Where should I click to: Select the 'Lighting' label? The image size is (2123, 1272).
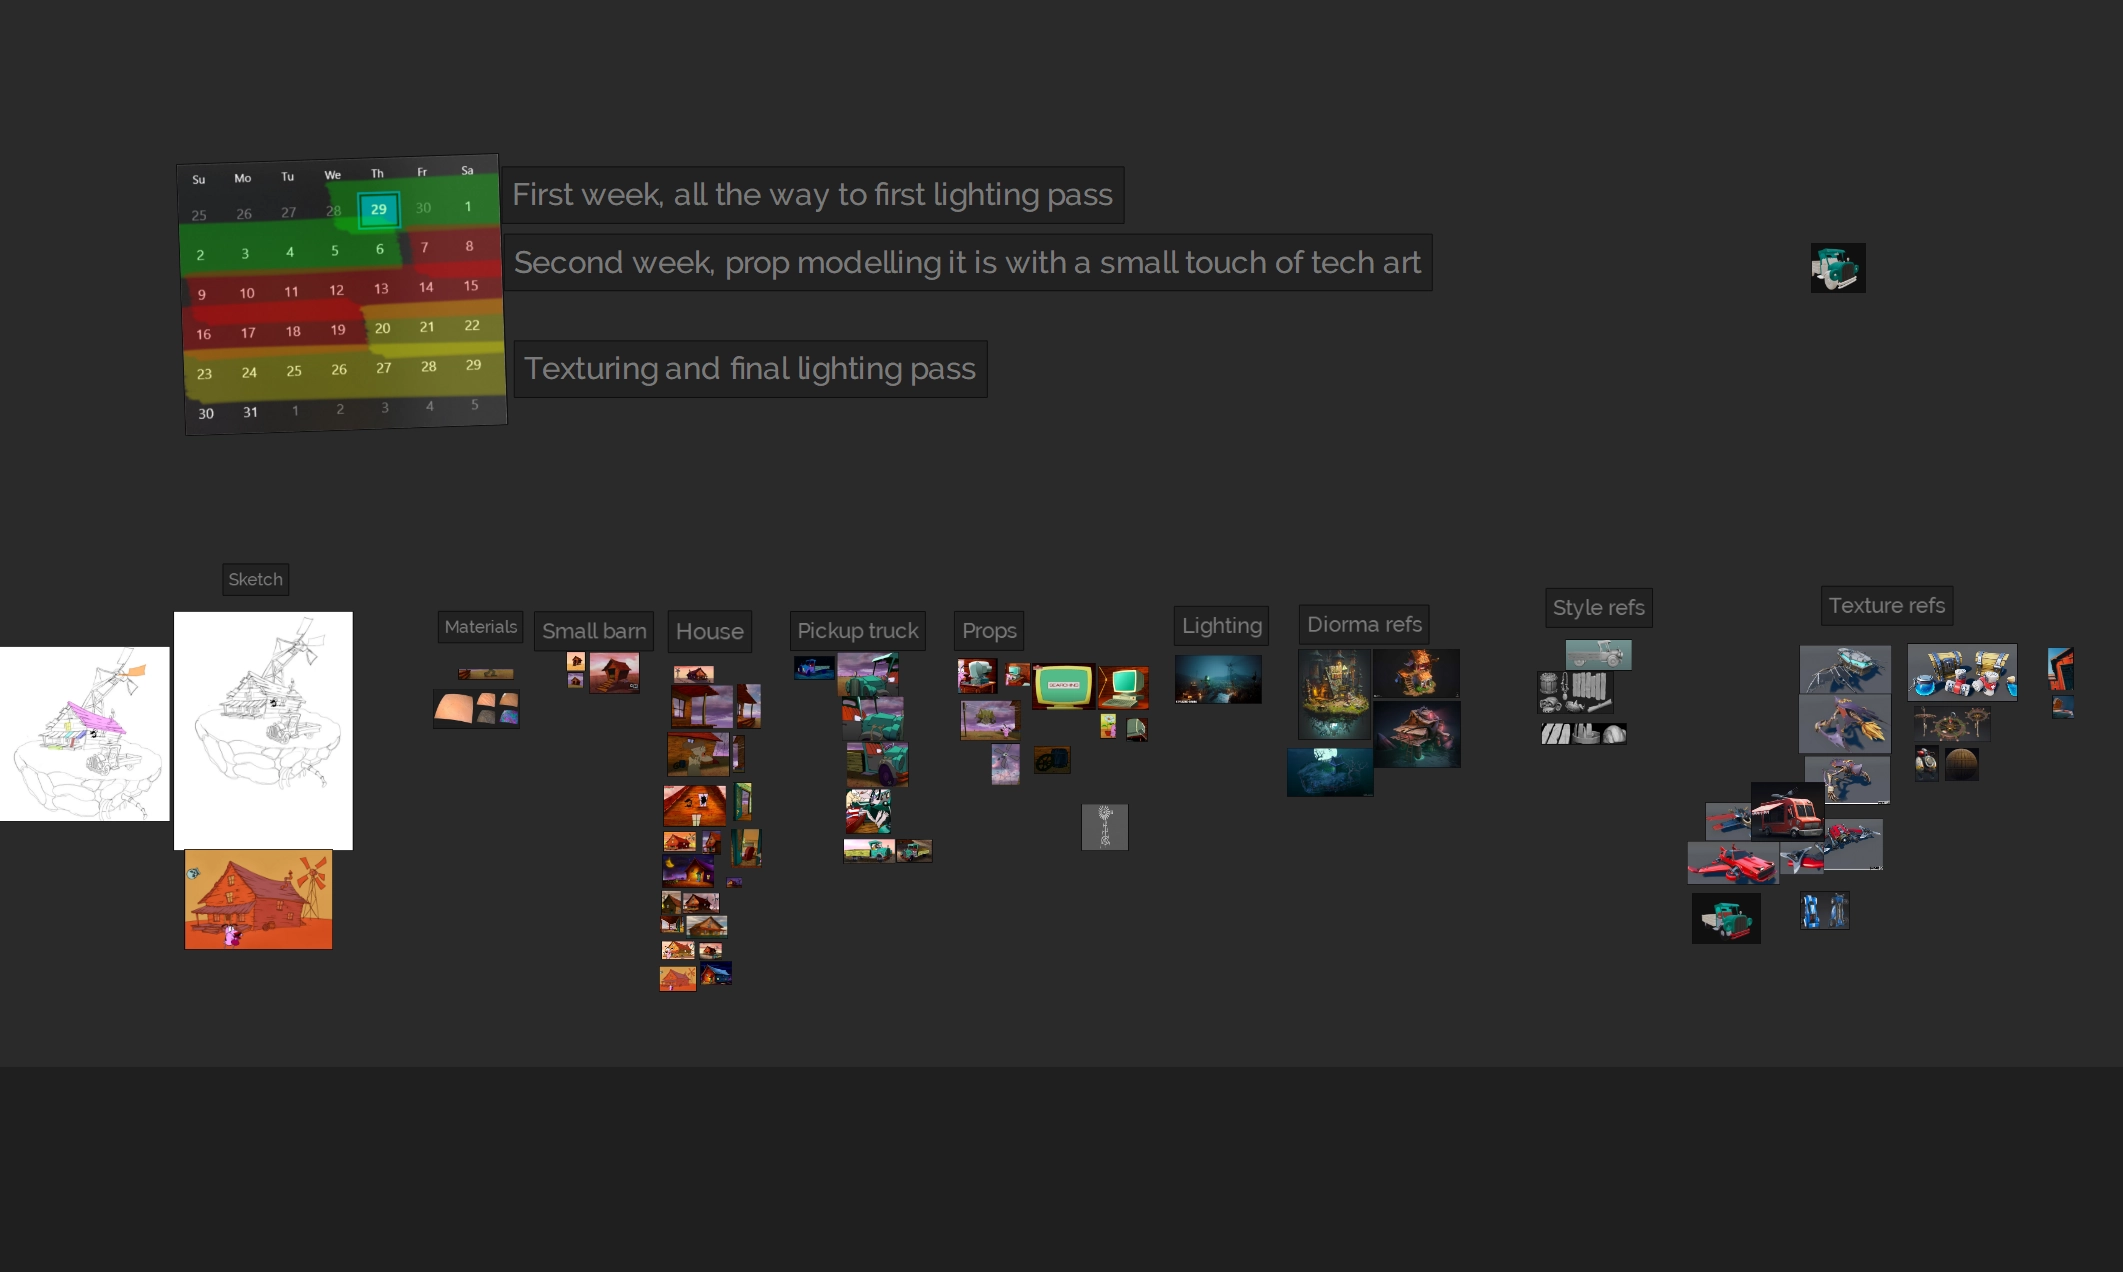click(1221, 625)
